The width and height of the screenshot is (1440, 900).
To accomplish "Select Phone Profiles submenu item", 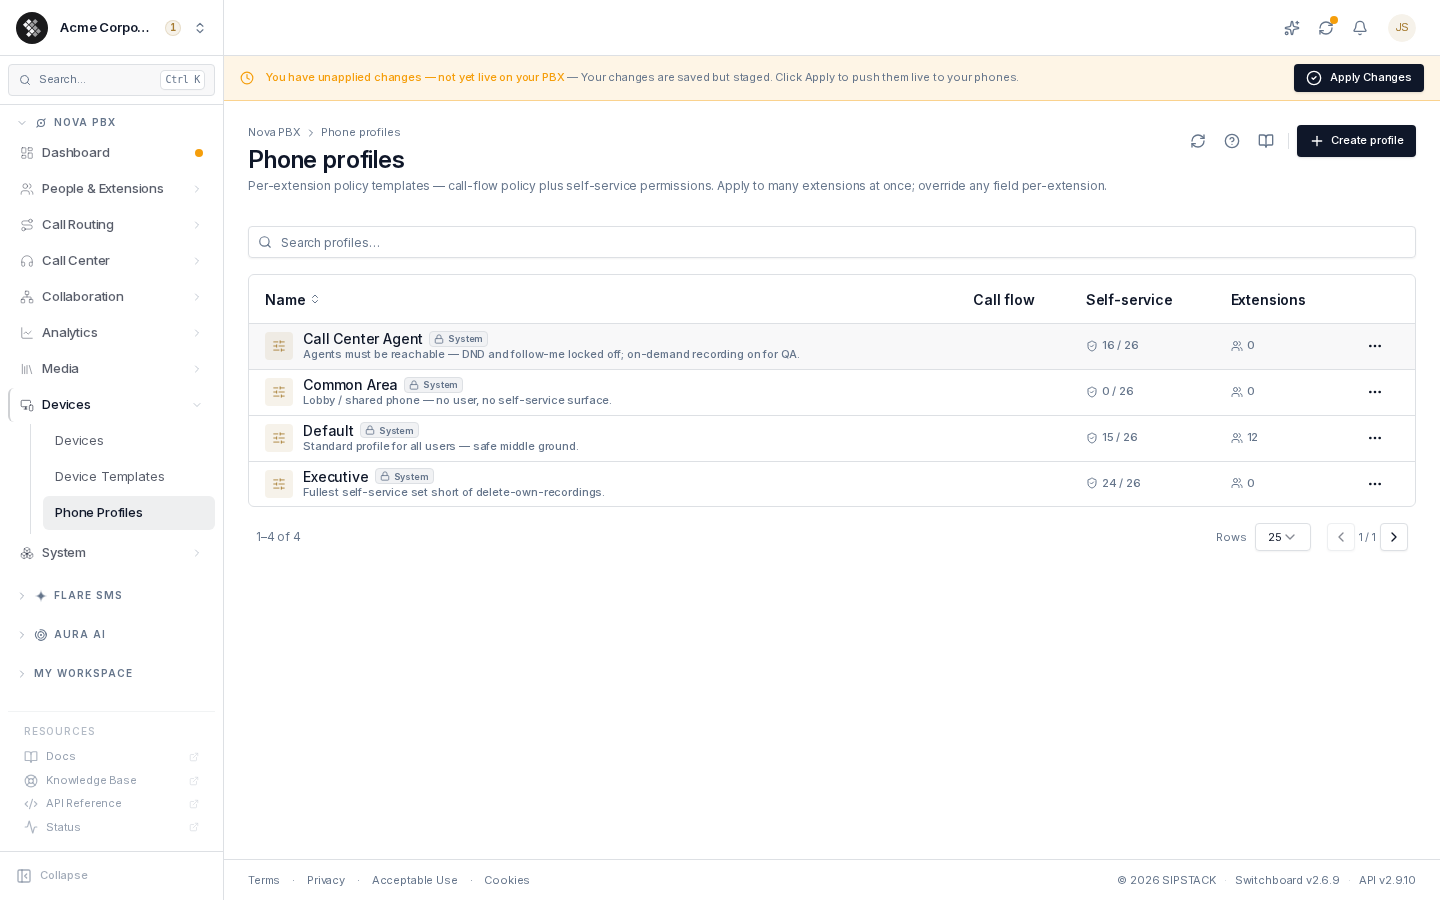I will click(x=129, y=513).
